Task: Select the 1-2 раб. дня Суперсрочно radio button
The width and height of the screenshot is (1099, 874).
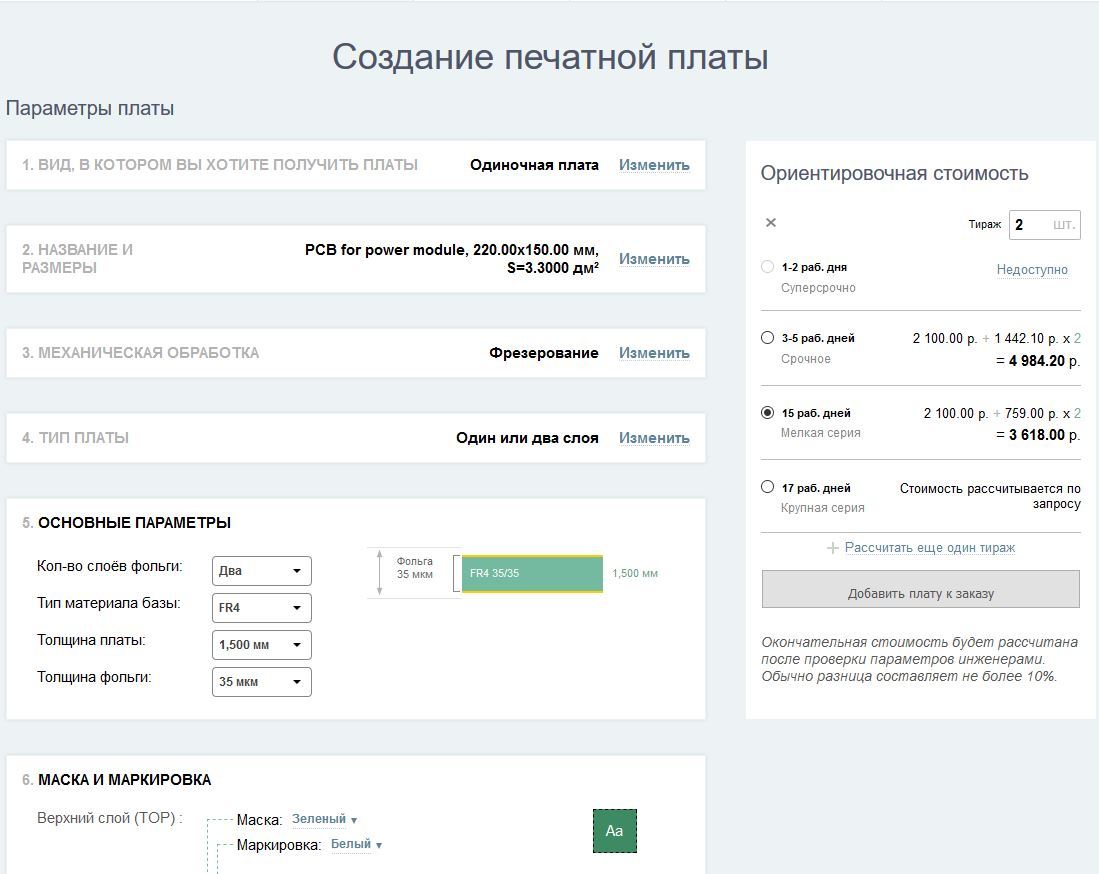Action: pyautogui.click(x=767, y=266)
